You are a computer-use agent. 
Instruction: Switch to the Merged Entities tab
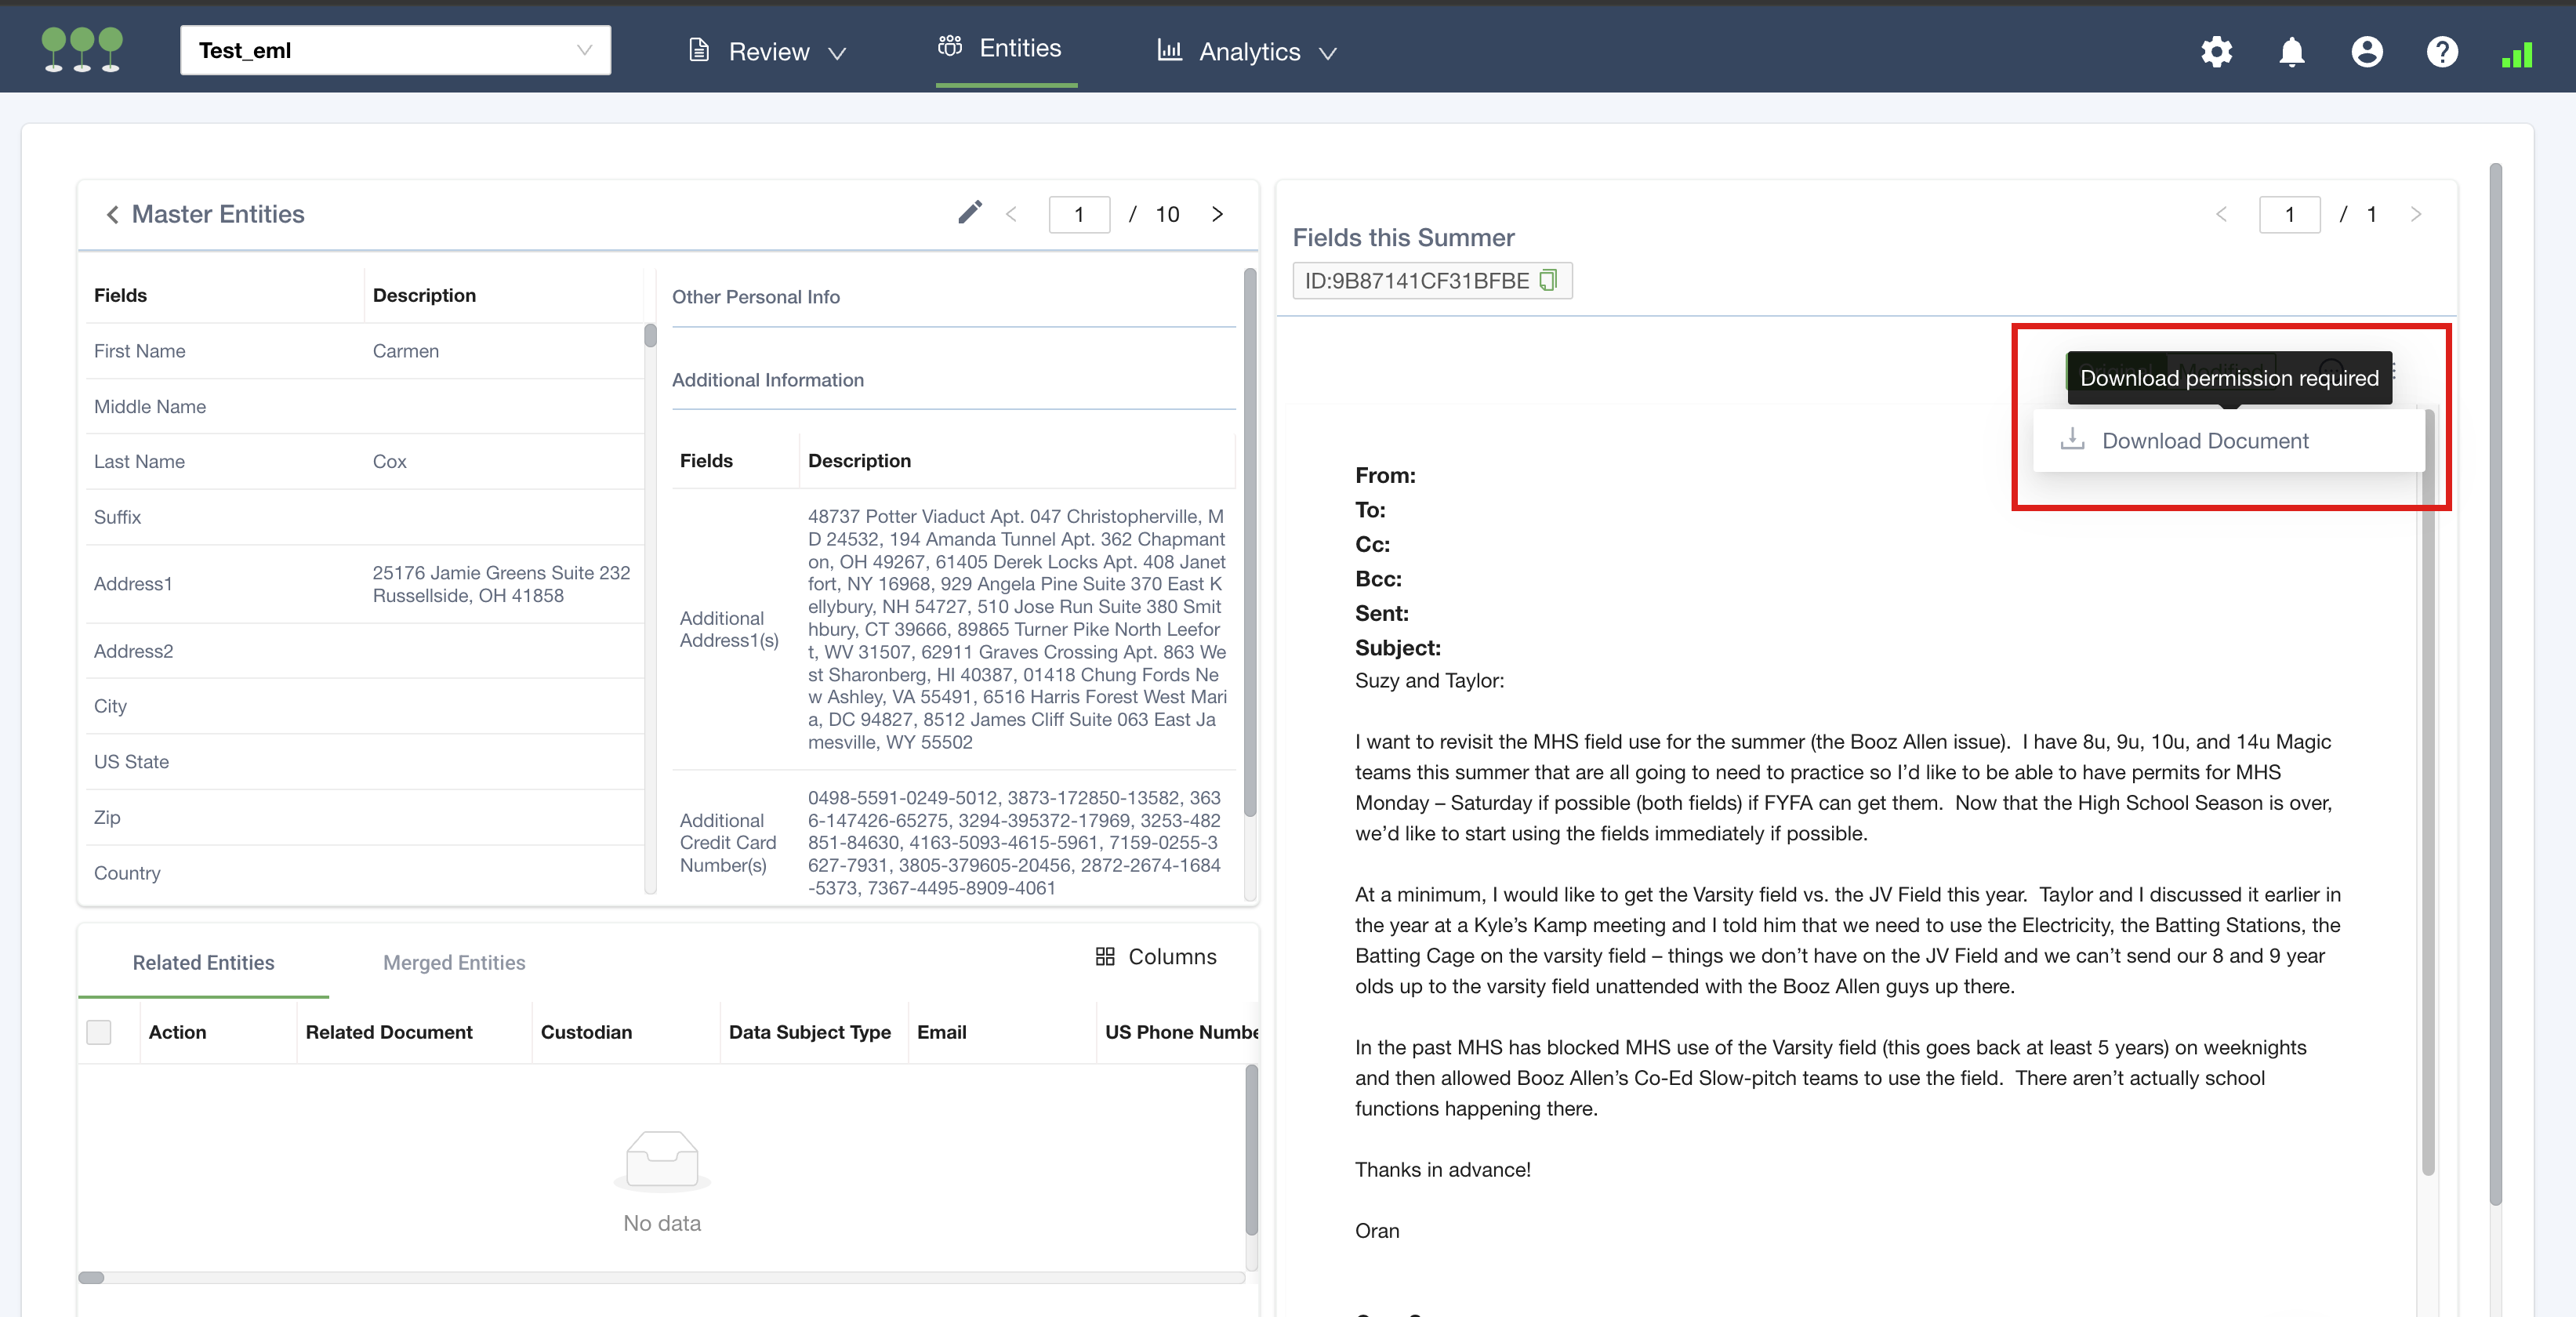(454, 962)
